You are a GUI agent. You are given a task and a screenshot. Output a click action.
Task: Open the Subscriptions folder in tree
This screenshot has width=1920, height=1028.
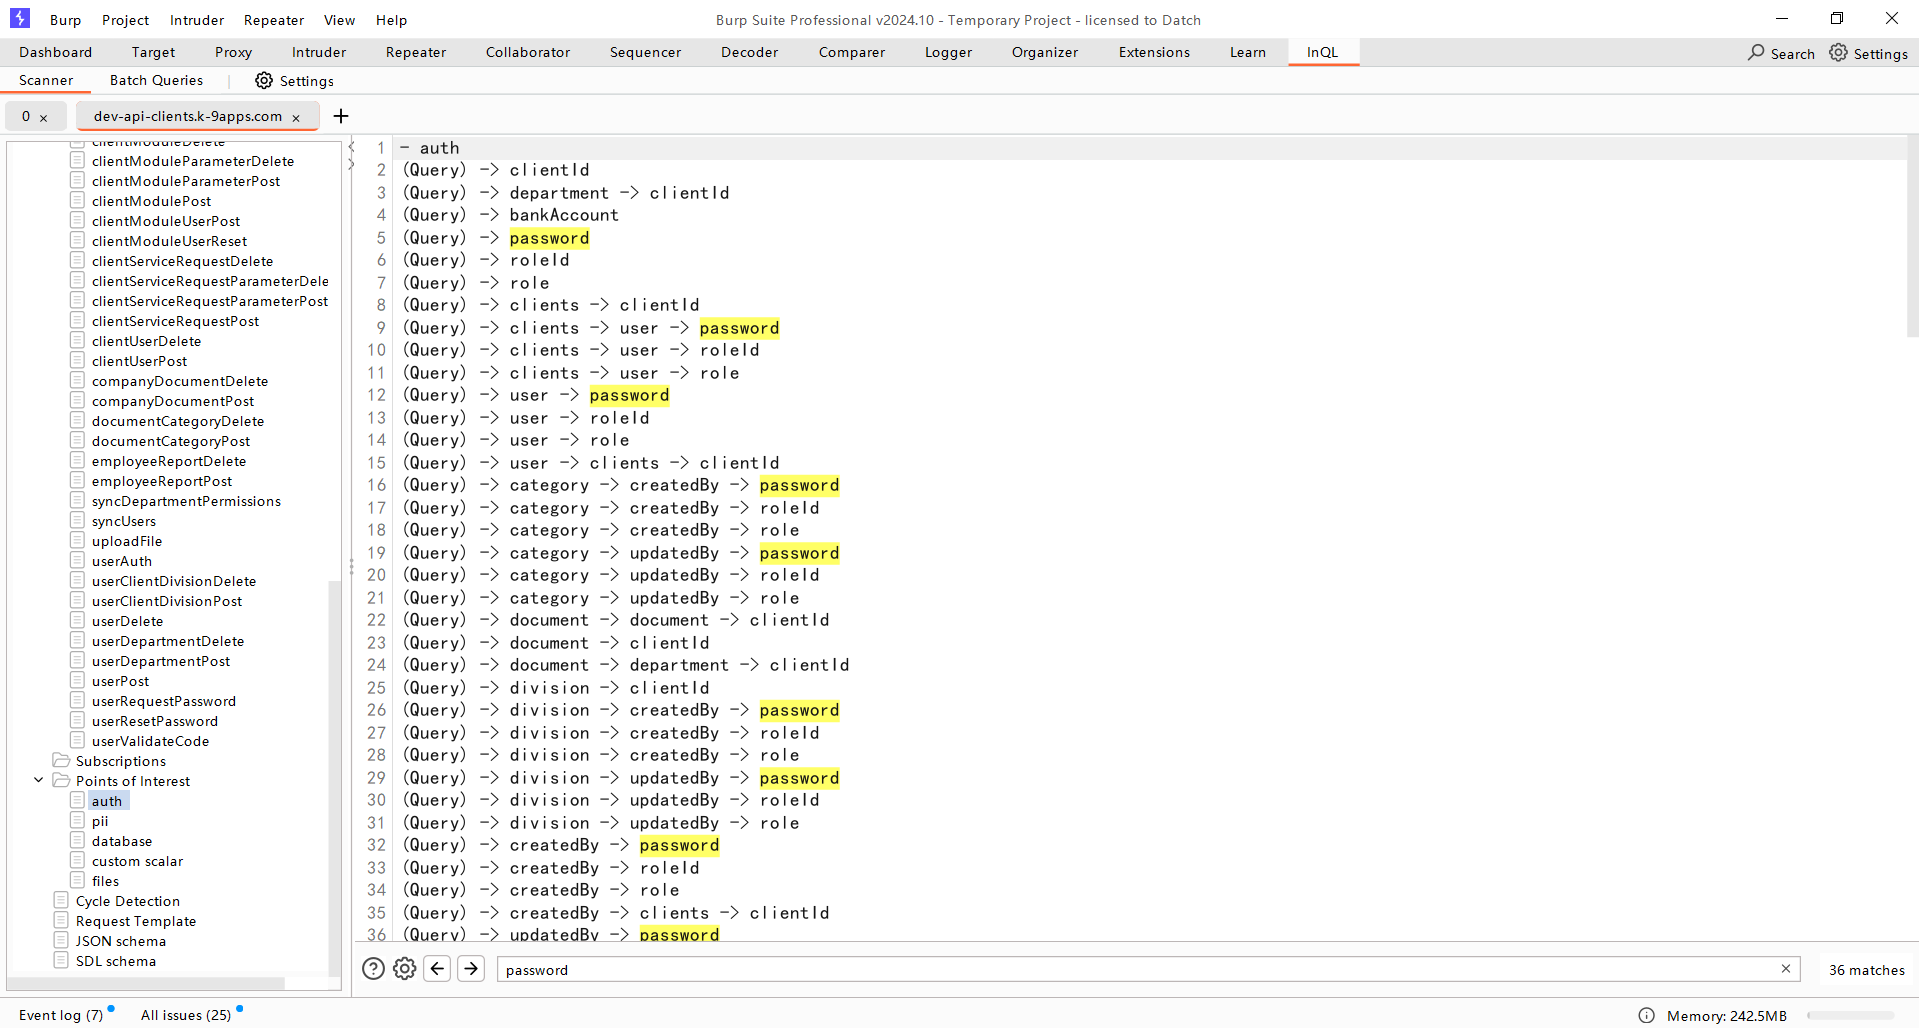point(120,761)
